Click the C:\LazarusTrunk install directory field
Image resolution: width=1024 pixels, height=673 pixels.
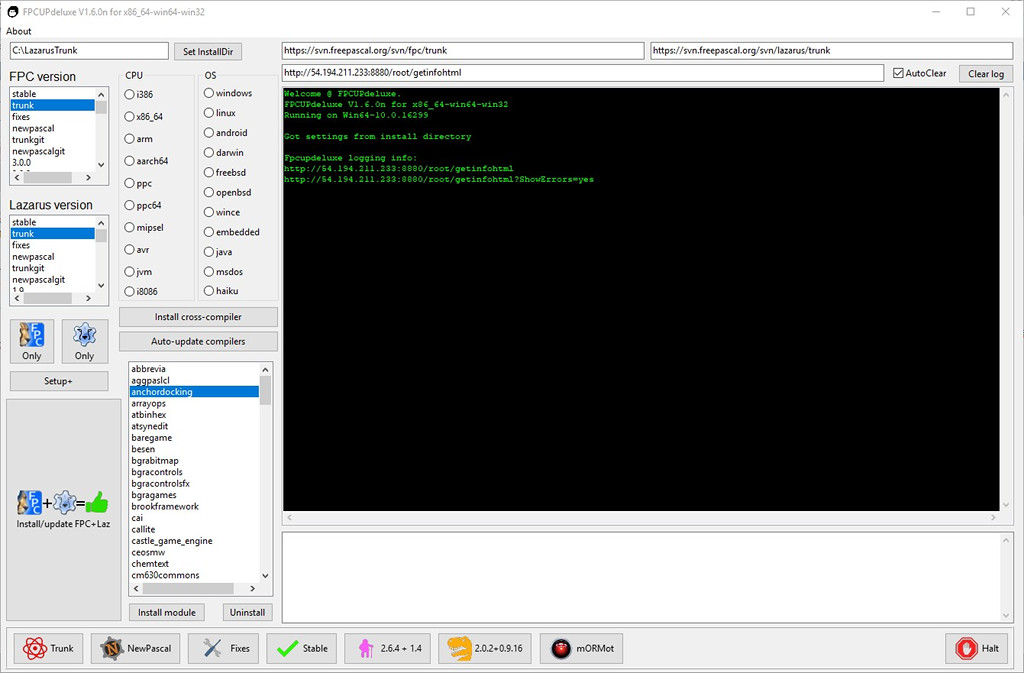(89, 50)
